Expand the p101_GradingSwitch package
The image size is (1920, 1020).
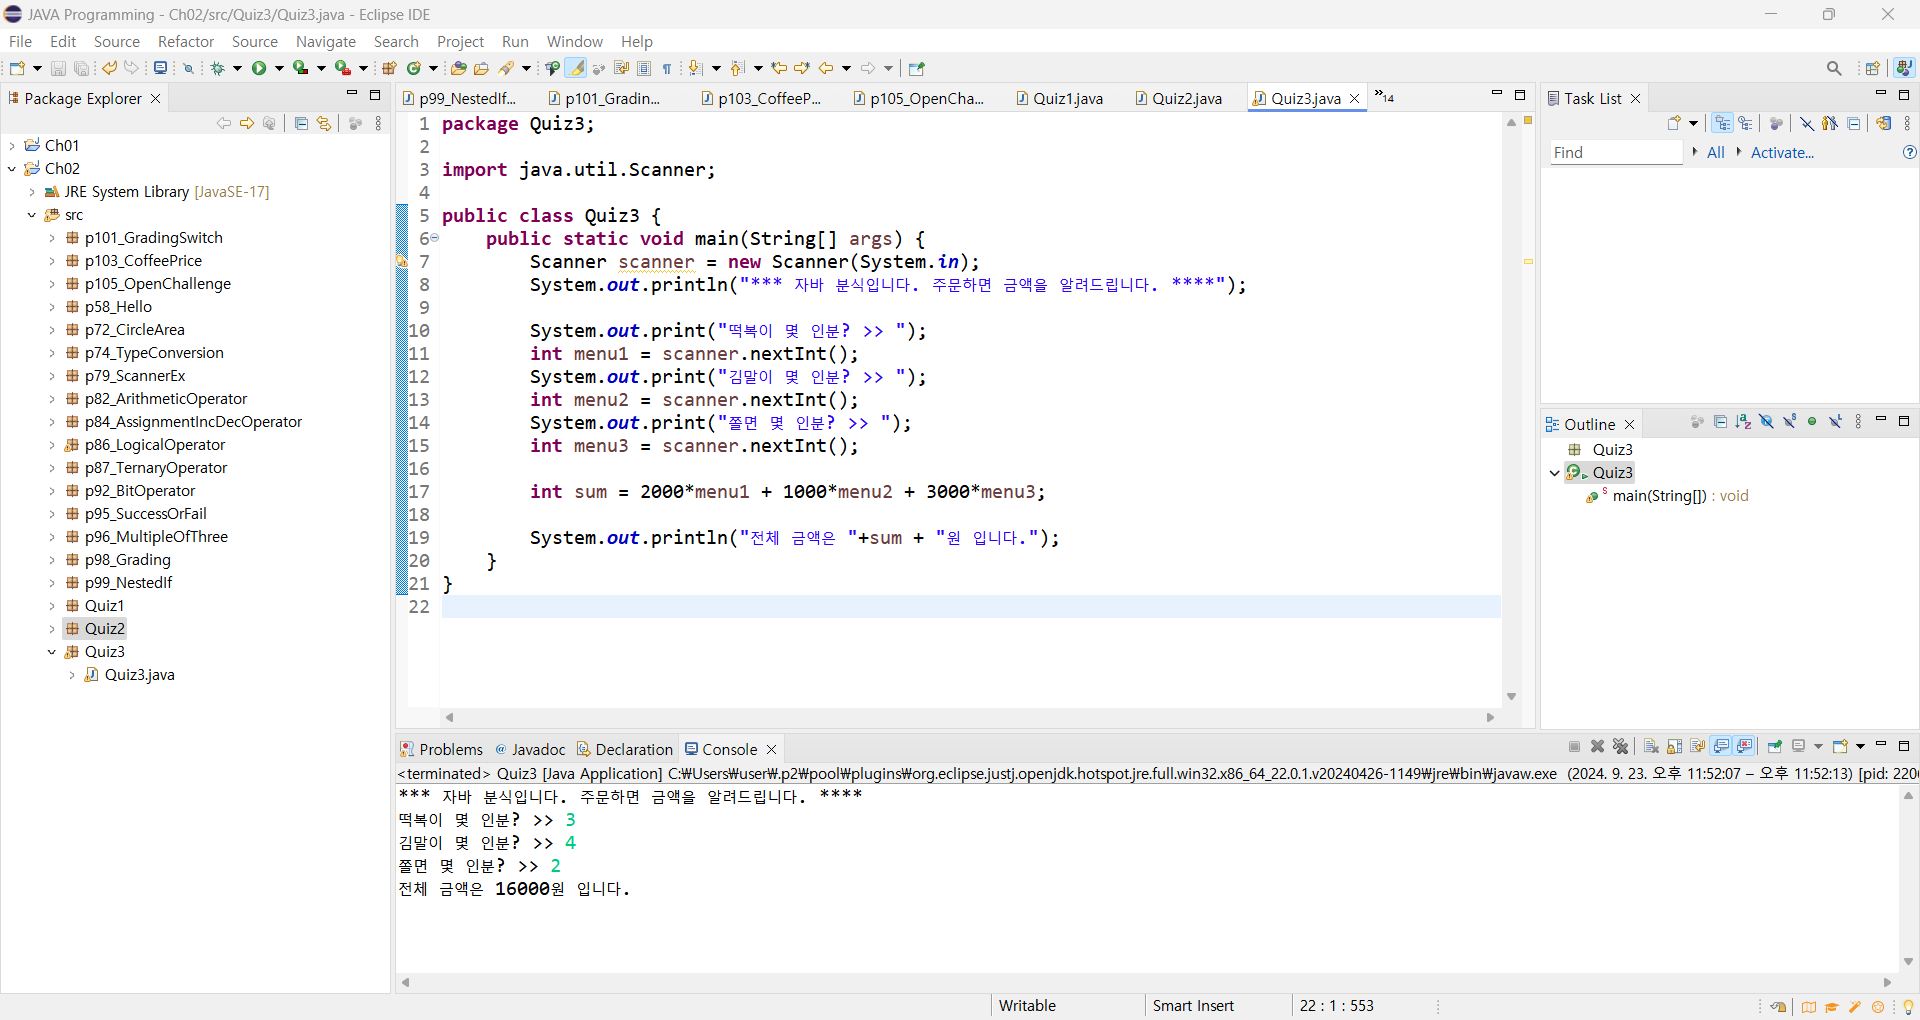coord(52,237)
